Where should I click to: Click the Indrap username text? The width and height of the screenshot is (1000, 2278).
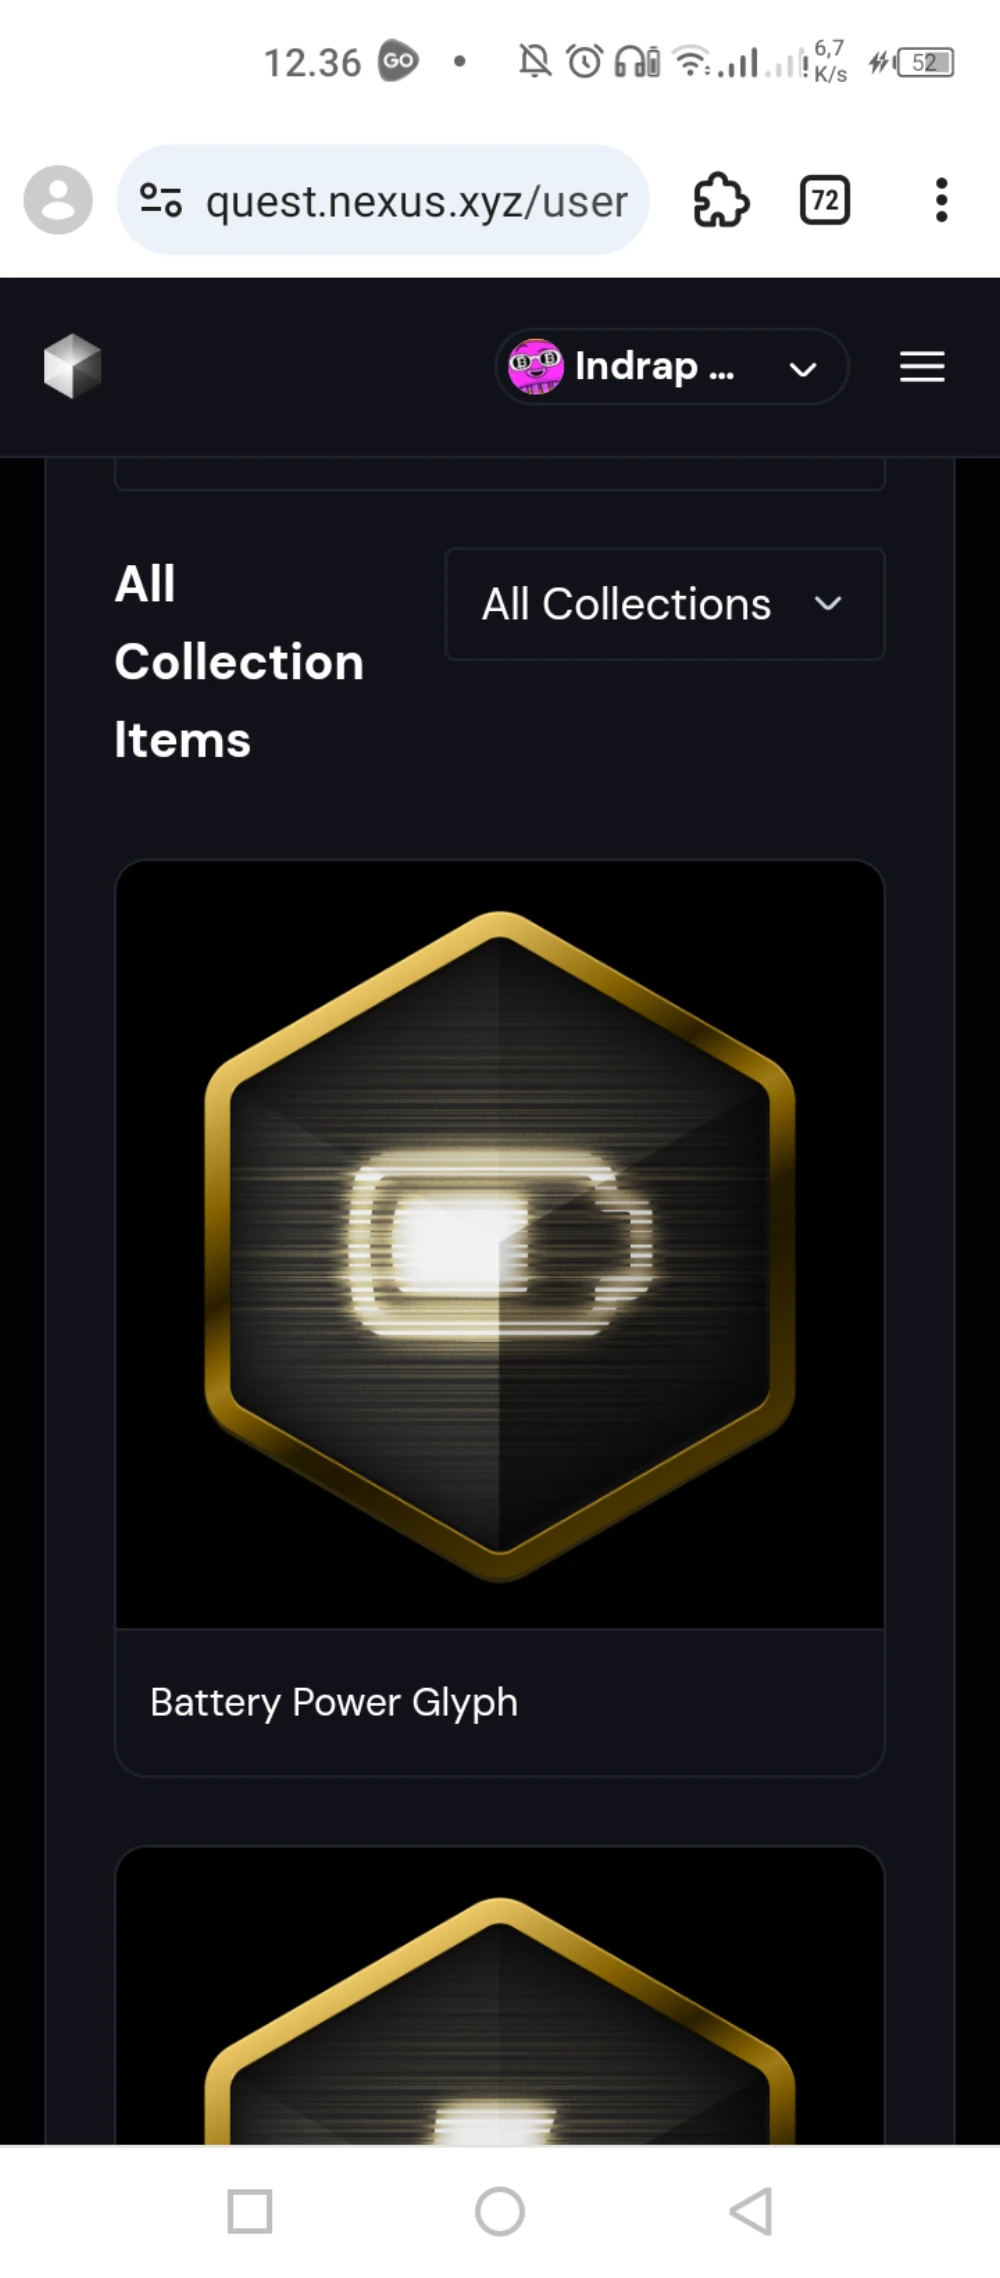655,366
